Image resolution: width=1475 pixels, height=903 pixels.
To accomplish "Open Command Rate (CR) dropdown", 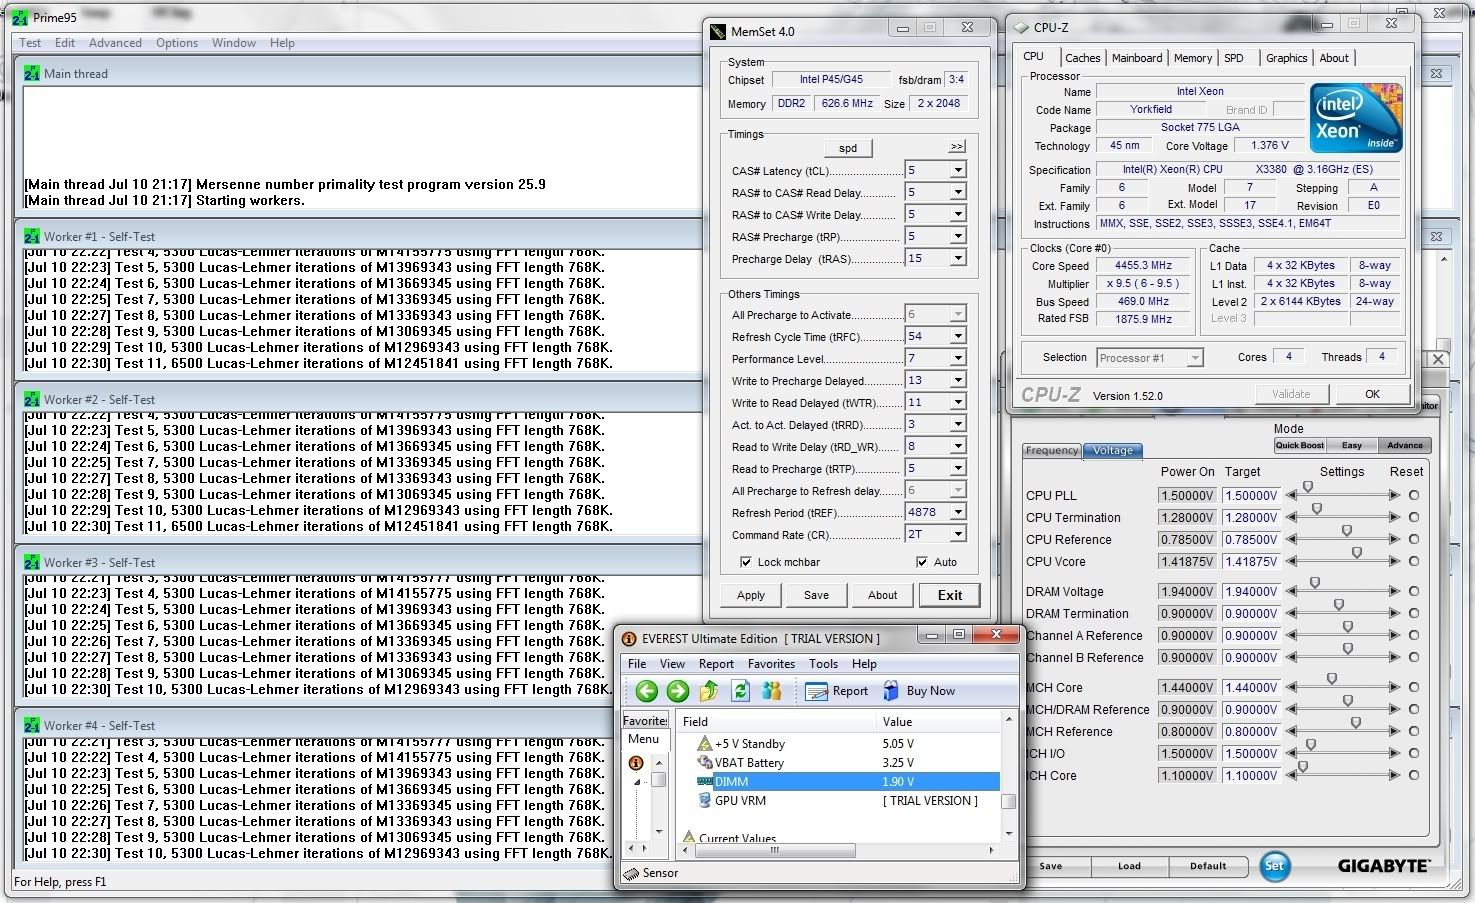I will (958, 534).
